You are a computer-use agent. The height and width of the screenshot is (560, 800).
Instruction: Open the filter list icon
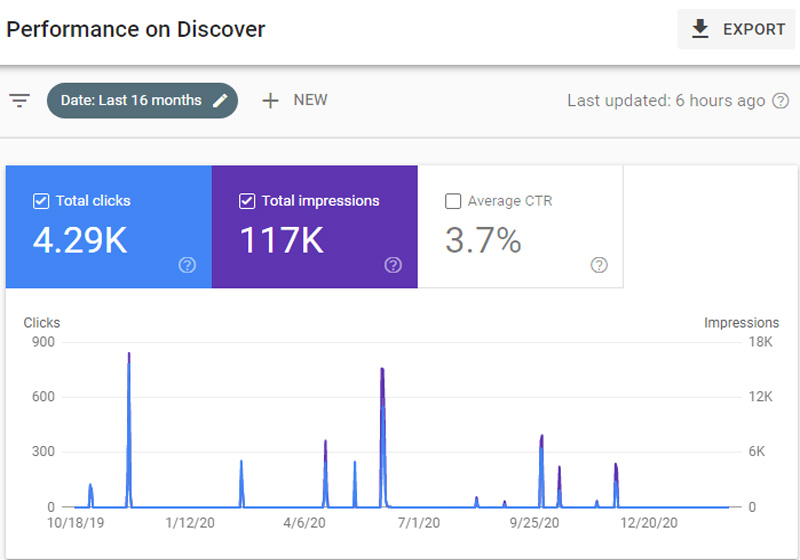[20, 101]
